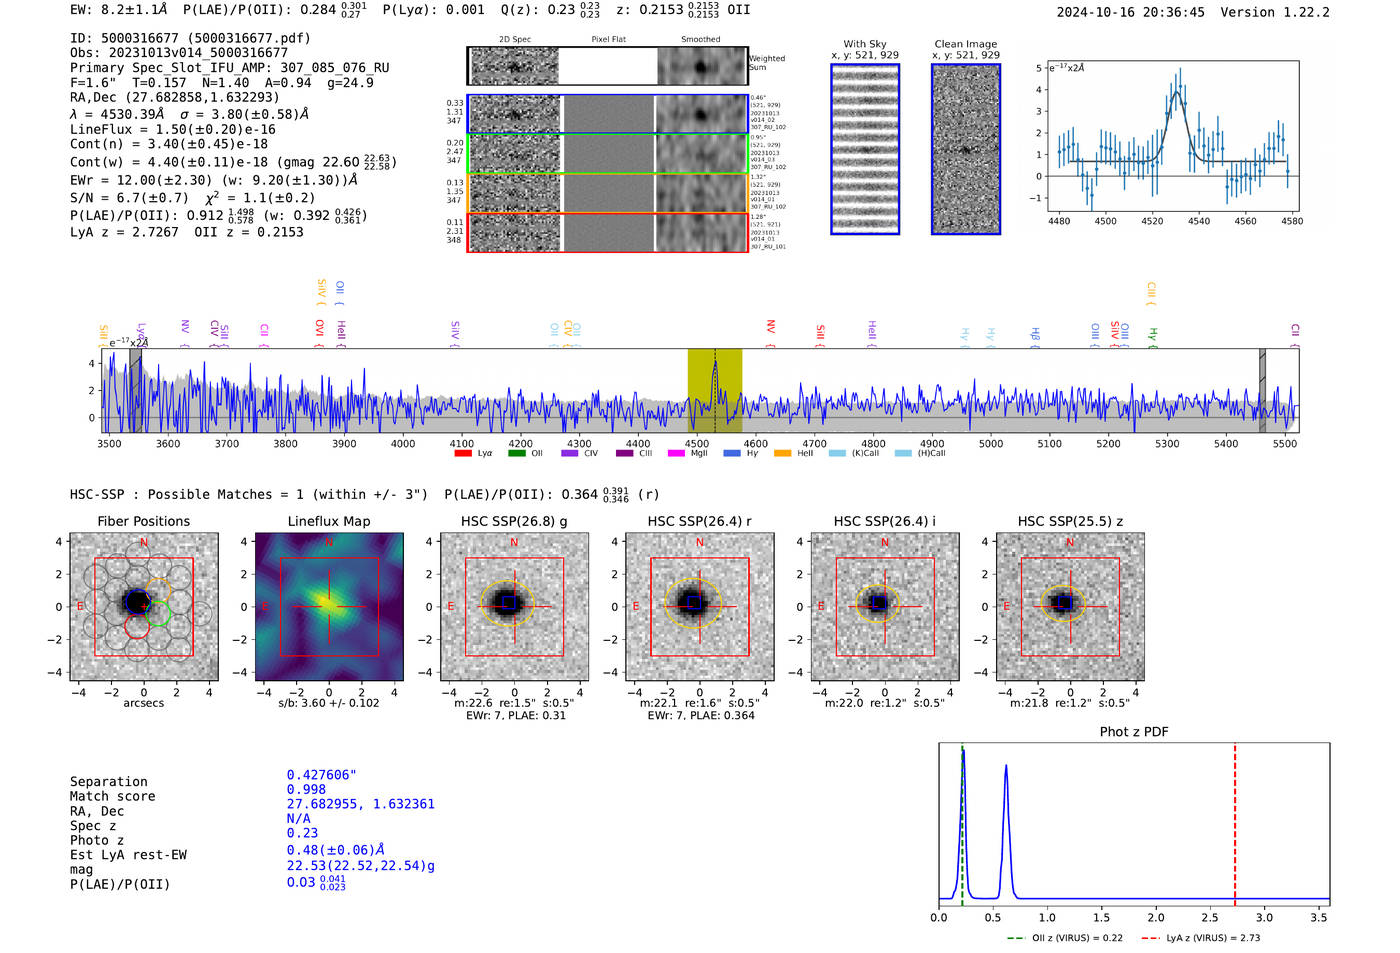The height and width of the screenshot is (953, 1400).
Task: Click the green dashed OII z line
Action: coord(962,823)
